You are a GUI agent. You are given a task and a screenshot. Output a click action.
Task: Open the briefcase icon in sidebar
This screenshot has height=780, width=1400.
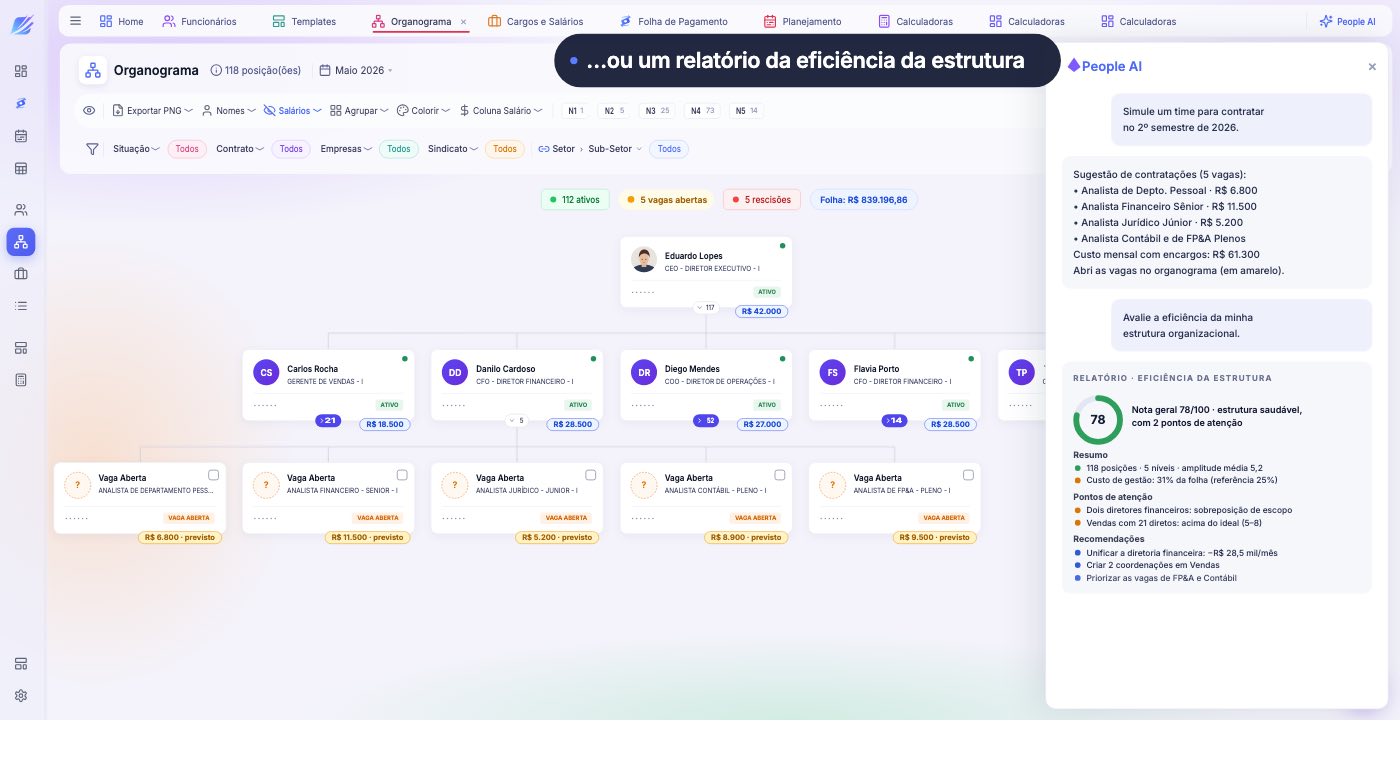21,273
